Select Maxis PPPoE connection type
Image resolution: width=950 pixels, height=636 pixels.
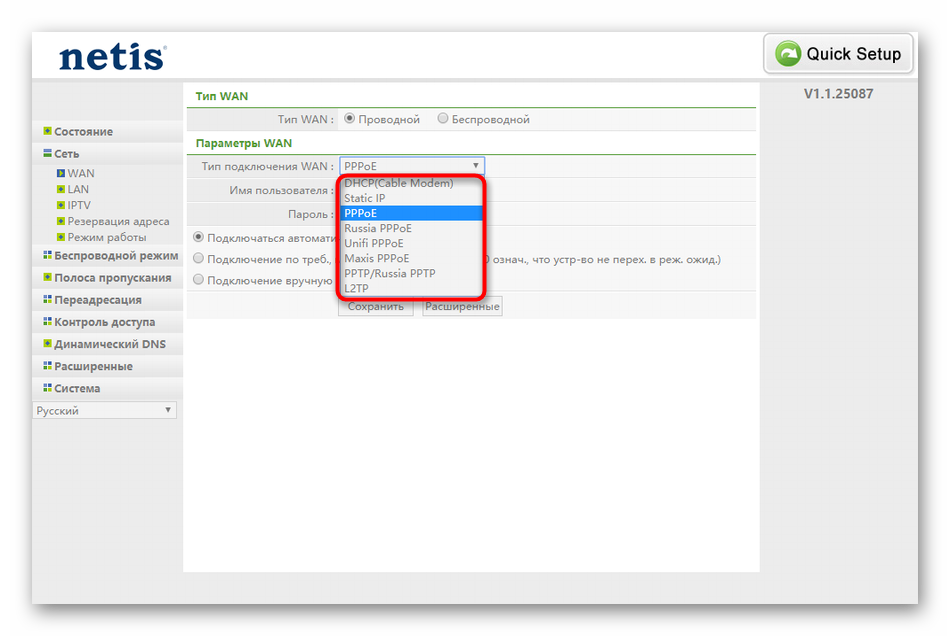[412, 258]
